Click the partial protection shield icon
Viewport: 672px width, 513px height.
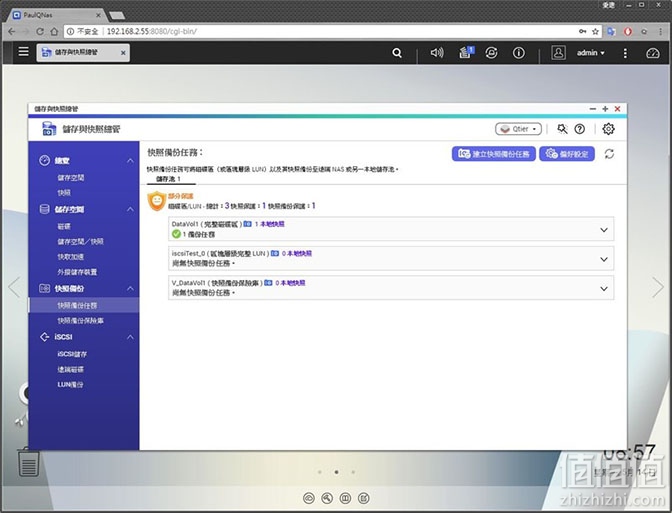click(157, 201)
